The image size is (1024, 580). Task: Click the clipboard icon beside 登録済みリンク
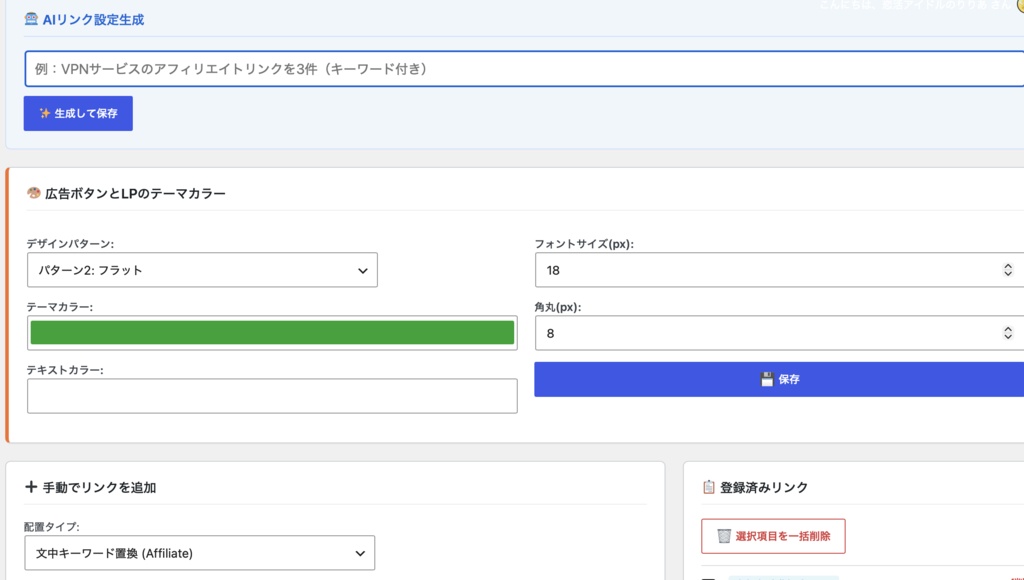(709, 487)
